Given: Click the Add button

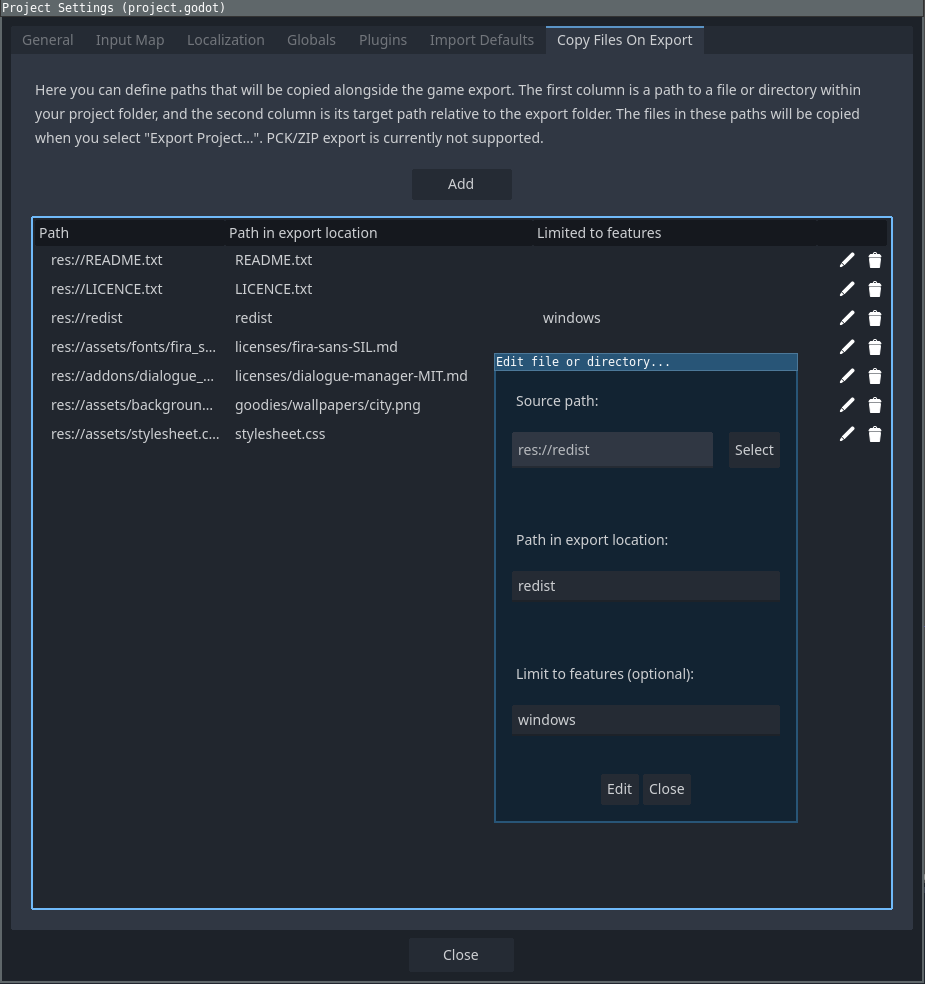Looking at the screenshot, I should tap(461, 184).
